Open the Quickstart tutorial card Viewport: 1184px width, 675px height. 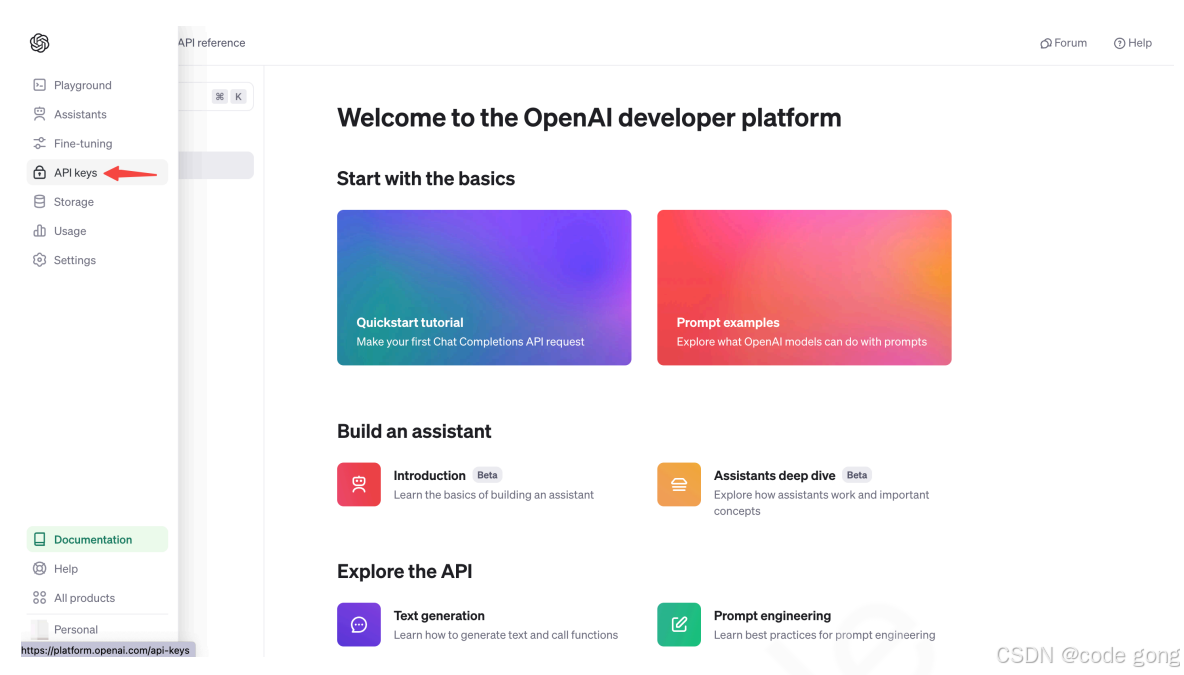click(484, 288)
